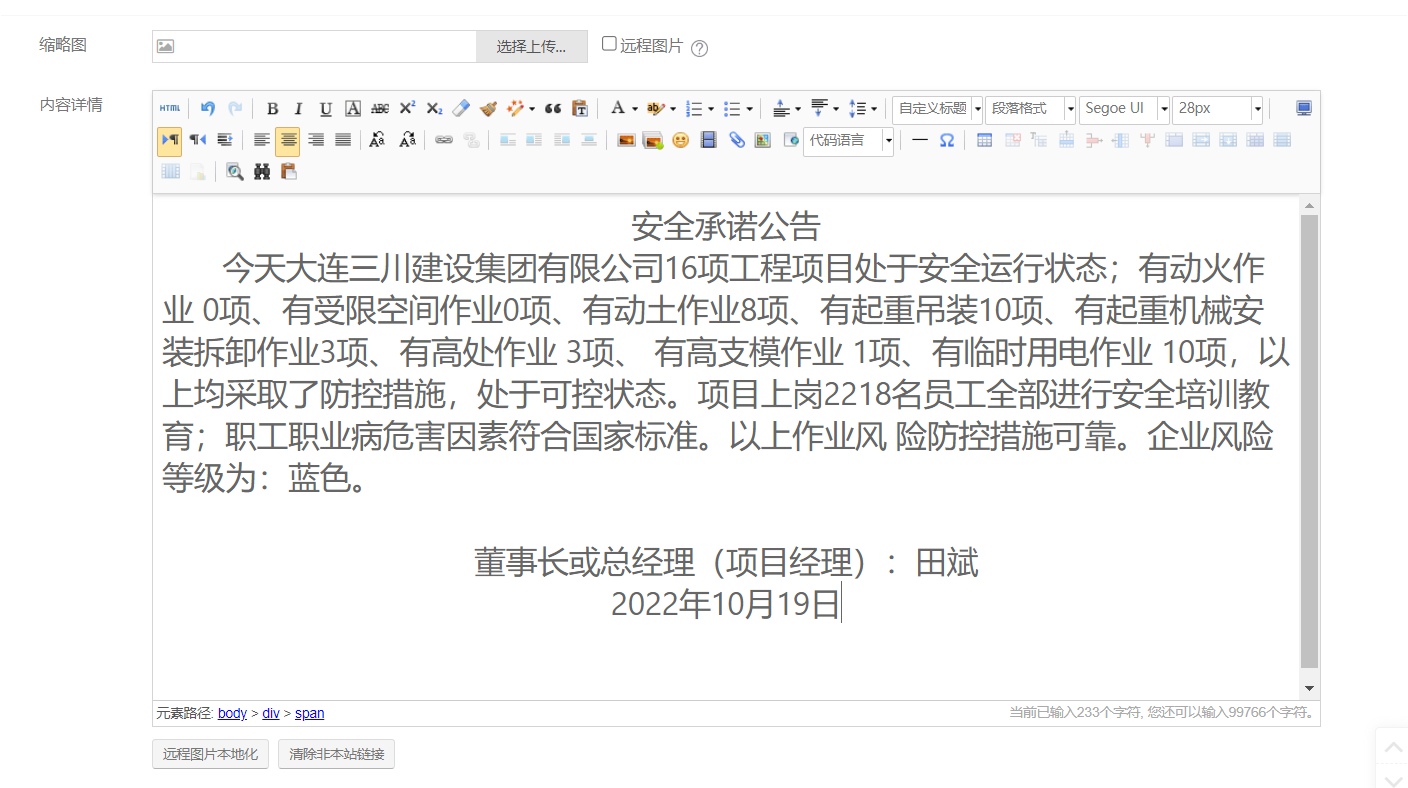This screenshot has height=788, width=1408.
Task: Toggle underline formatting
Action: point(325,108)
